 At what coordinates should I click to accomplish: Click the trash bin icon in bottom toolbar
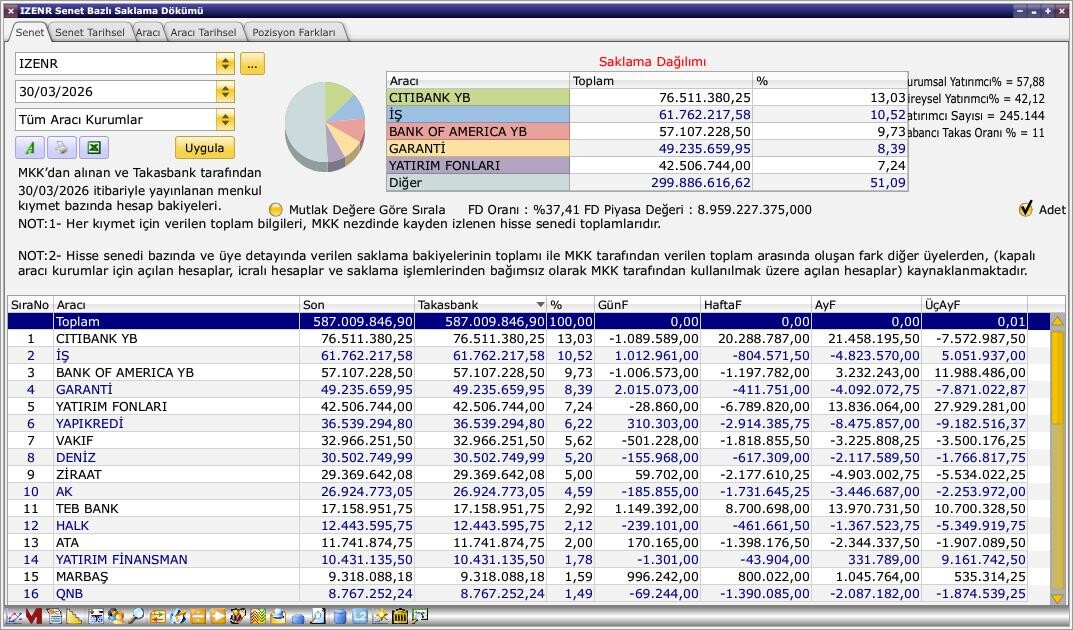click(400, 617)
